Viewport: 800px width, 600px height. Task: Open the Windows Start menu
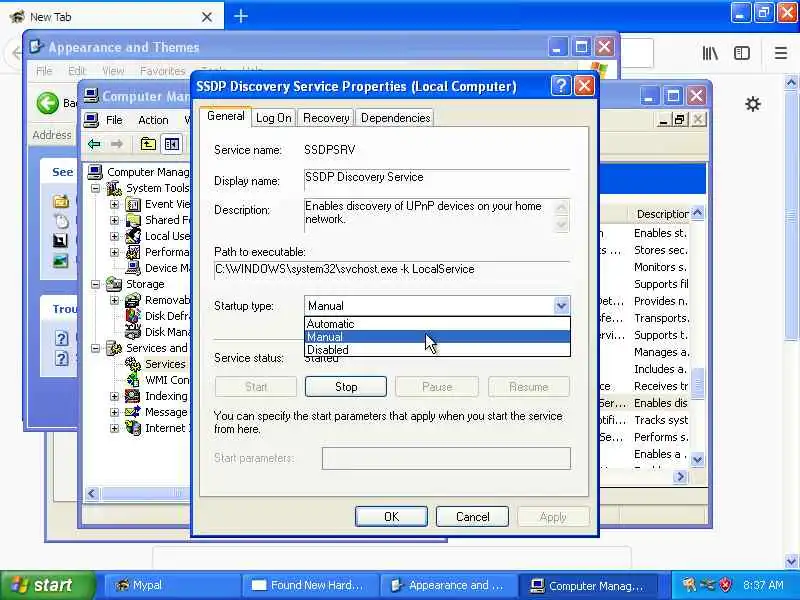tap(48, 585)
